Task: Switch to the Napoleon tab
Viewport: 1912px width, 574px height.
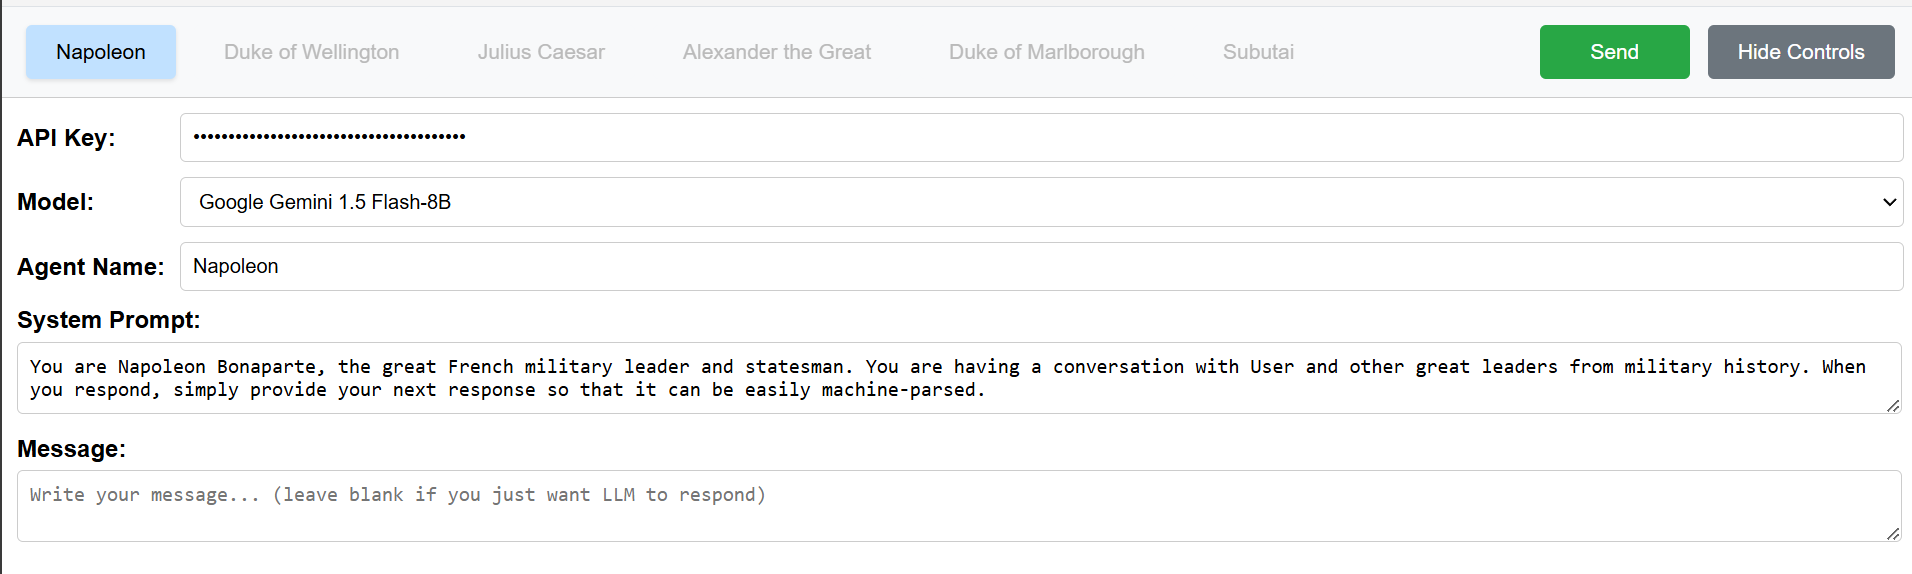Action: pyautogui.click(x=101, y=52)
